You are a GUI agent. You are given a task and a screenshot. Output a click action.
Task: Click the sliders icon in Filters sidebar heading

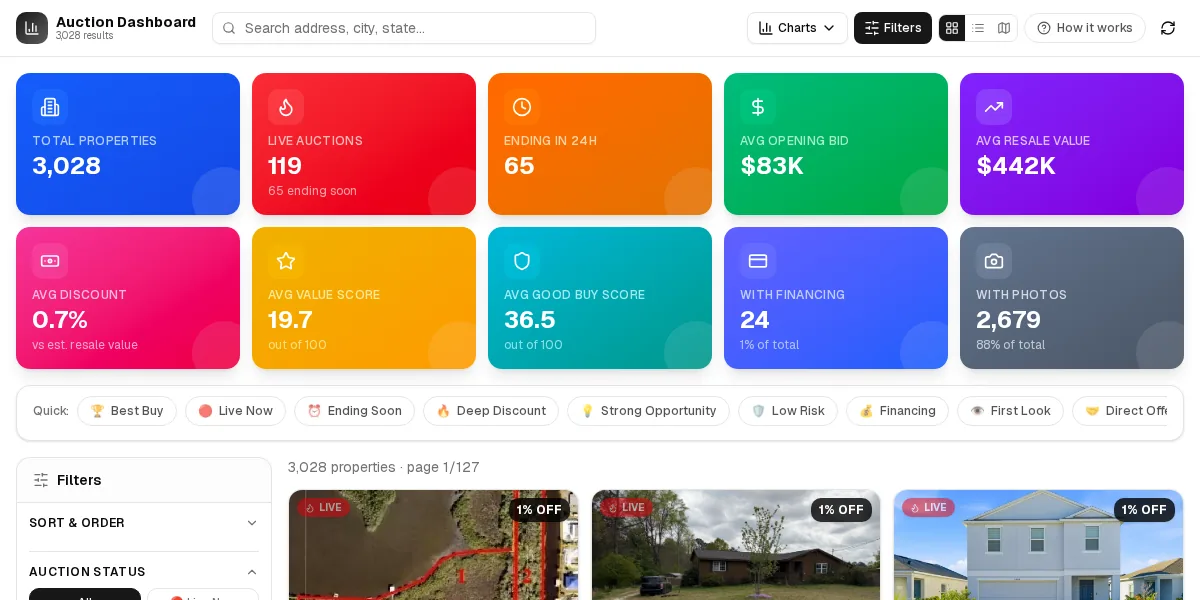tap(41, 480)
